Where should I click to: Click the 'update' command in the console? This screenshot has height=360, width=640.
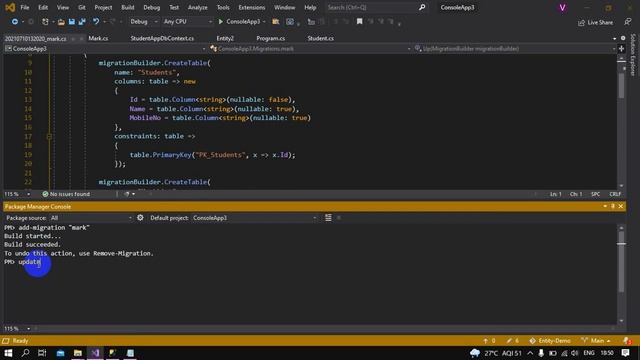point(29,262)
